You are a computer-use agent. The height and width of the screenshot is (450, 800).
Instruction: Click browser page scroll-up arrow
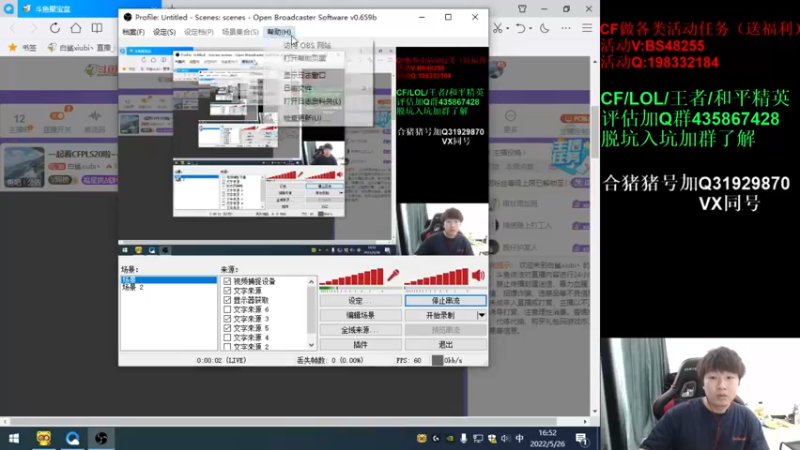(595, 62)
